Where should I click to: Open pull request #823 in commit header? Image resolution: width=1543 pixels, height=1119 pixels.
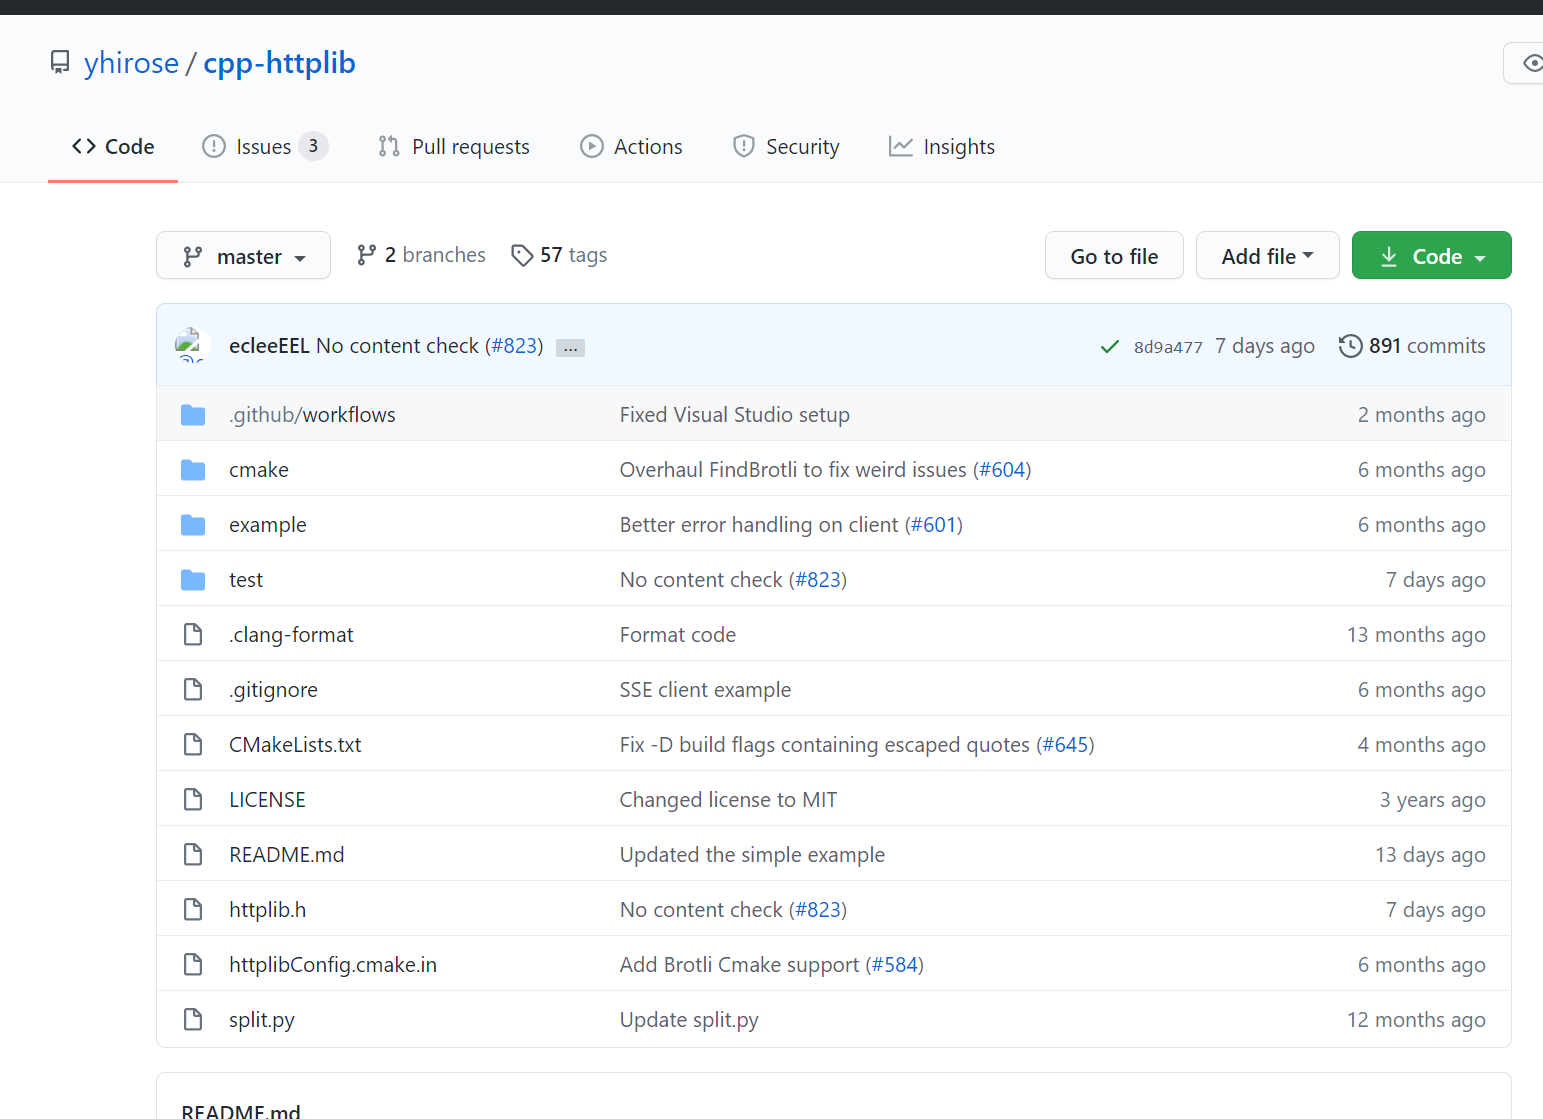(514, 346)
